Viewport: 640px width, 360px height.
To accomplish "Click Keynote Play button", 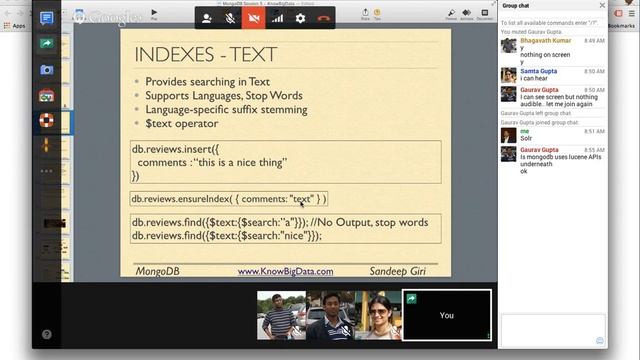I will point(154,14).
